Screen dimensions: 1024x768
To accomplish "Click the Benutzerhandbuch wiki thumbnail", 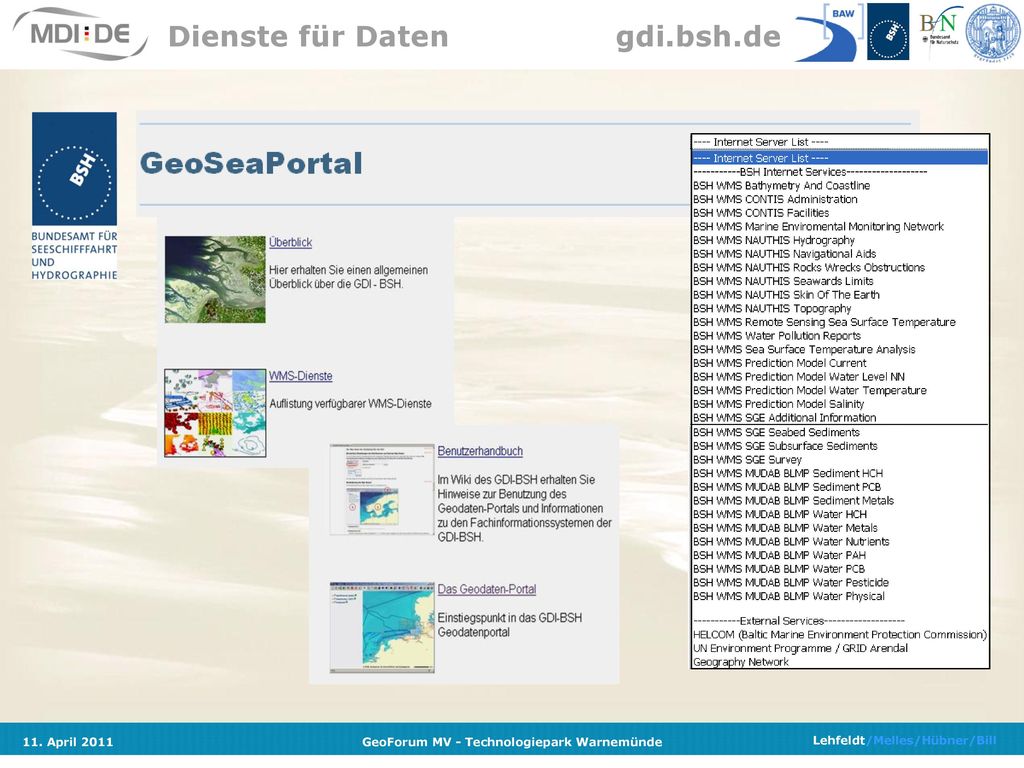I will click(x=382, y=490).
